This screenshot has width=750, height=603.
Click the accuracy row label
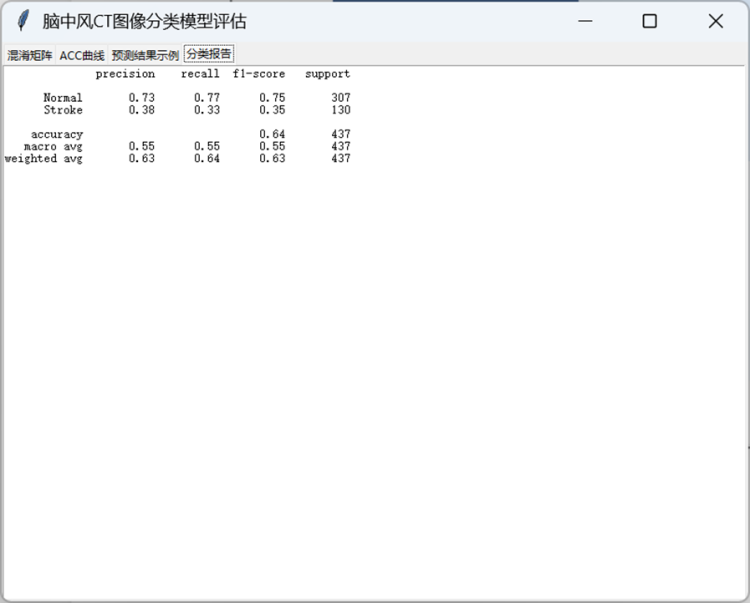pyautogui.click(x=57, y=134)
